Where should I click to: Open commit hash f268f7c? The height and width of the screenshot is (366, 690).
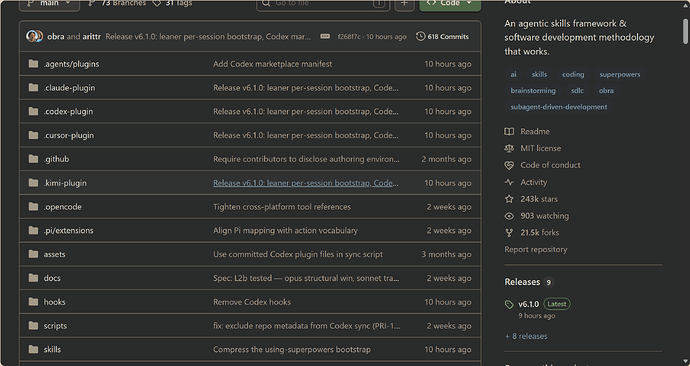coord(349,37)
